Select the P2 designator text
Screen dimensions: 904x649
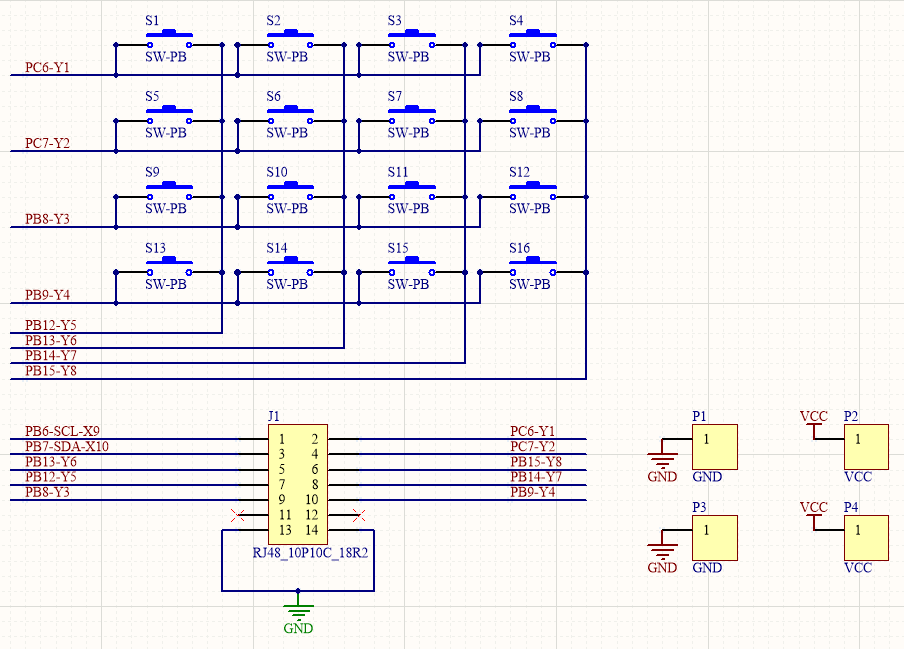851,416
